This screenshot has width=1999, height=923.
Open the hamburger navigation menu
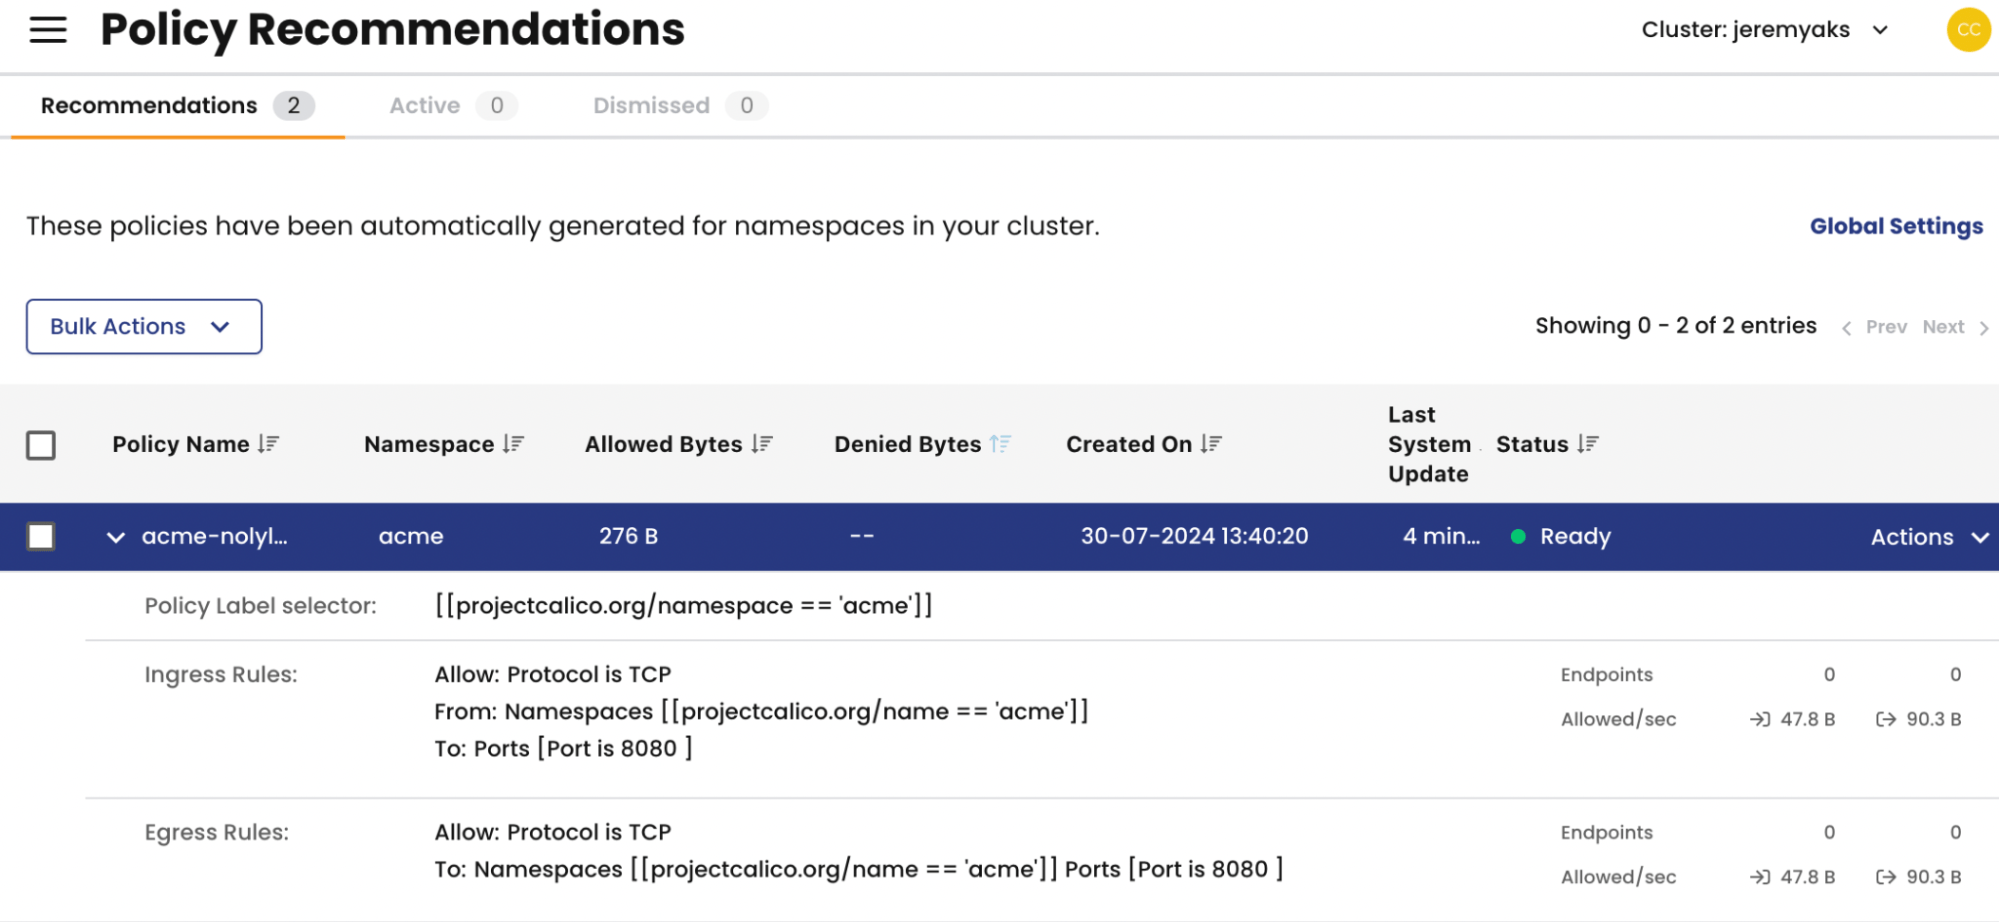click(48, 30)
